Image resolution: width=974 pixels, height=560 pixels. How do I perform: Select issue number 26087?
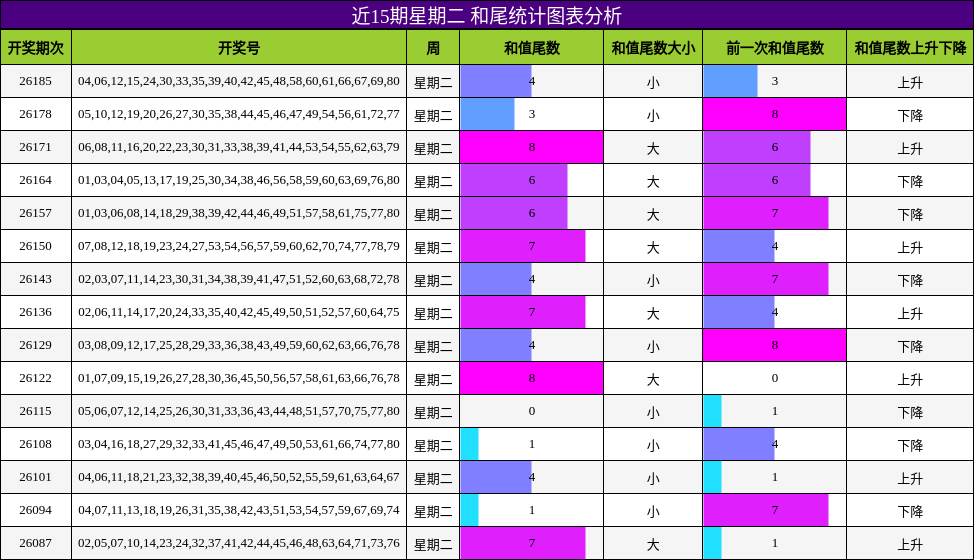tap(35, 543)
